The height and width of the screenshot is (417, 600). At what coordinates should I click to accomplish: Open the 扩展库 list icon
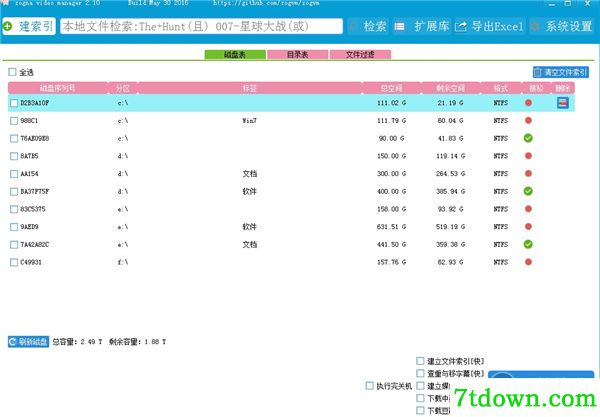[x=399, y=26]
